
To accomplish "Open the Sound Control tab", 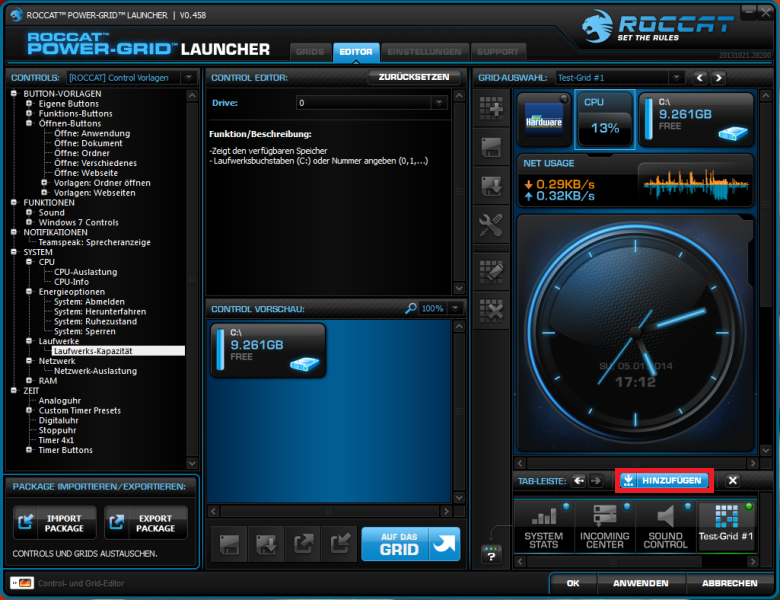I will [x=666, y=526].
